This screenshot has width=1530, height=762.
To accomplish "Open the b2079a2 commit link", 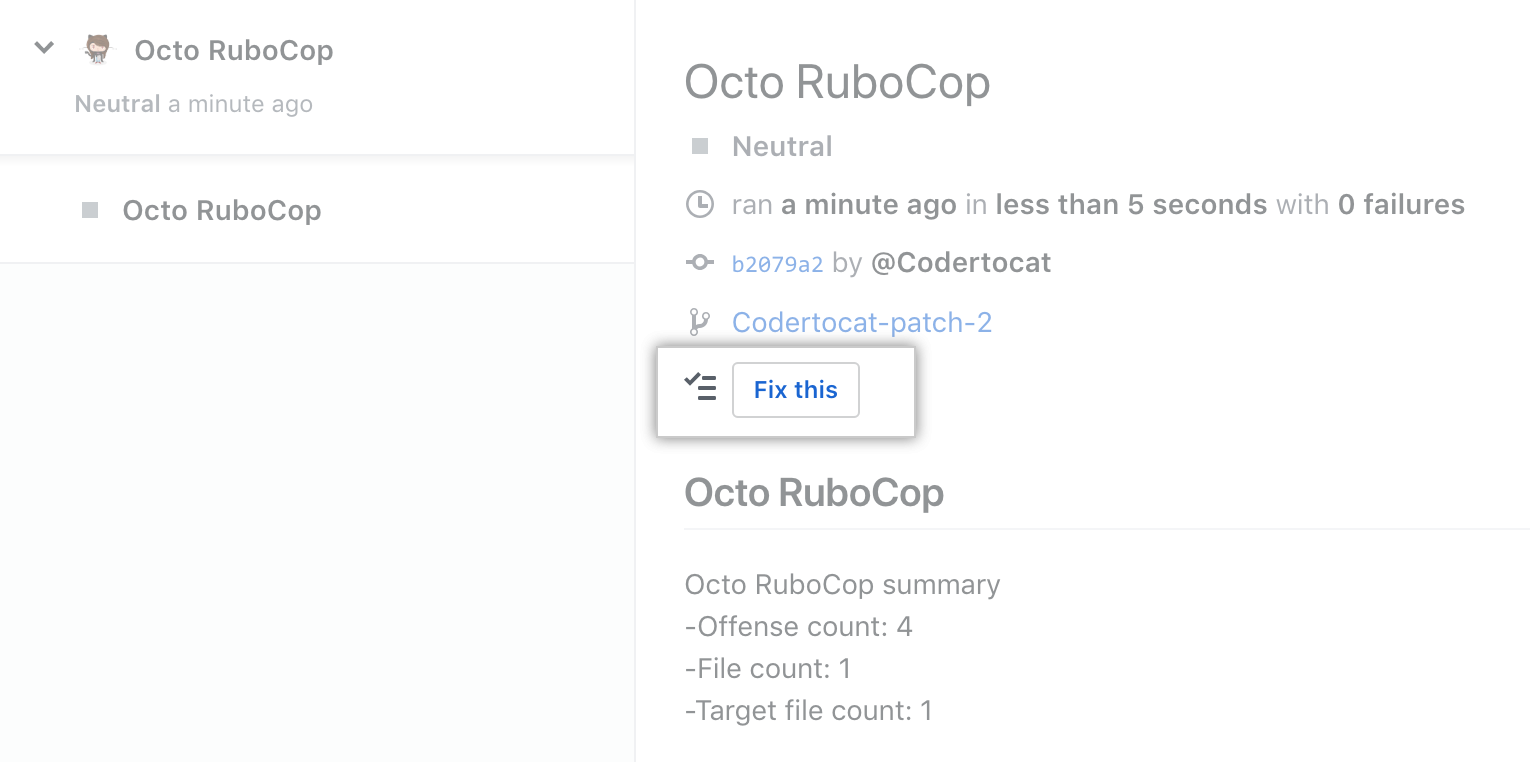I will coord(778,262).
